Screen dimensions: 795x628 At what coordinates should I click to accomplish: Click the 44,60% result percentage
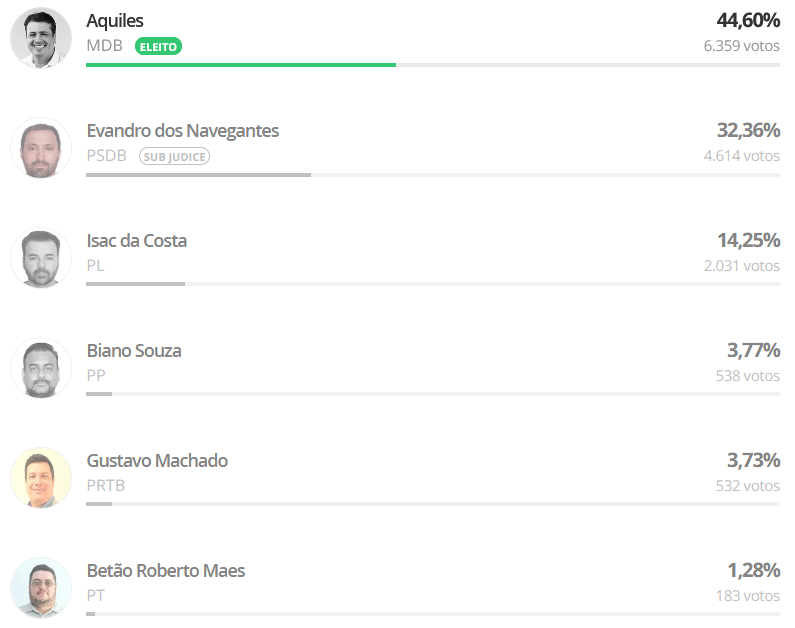[x=748, y=21]
